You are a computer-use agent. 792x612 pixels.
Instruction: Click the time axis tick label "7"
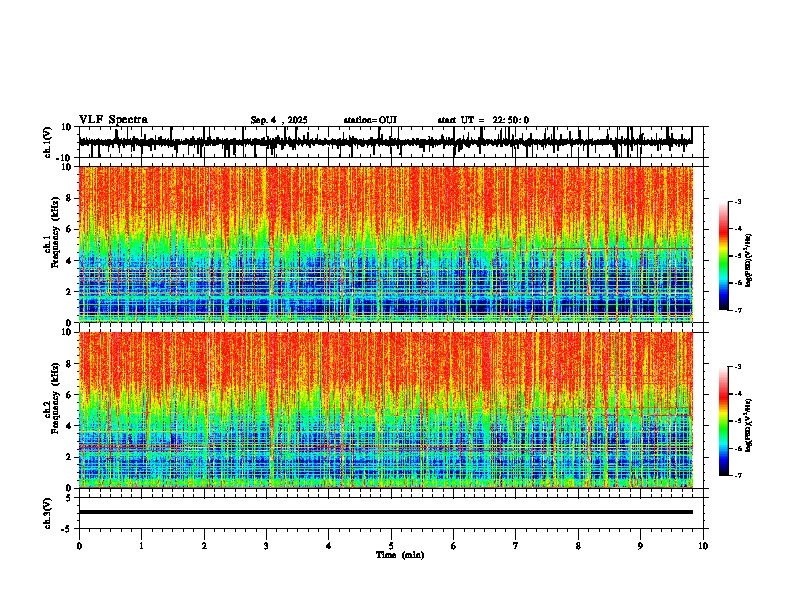516,546
